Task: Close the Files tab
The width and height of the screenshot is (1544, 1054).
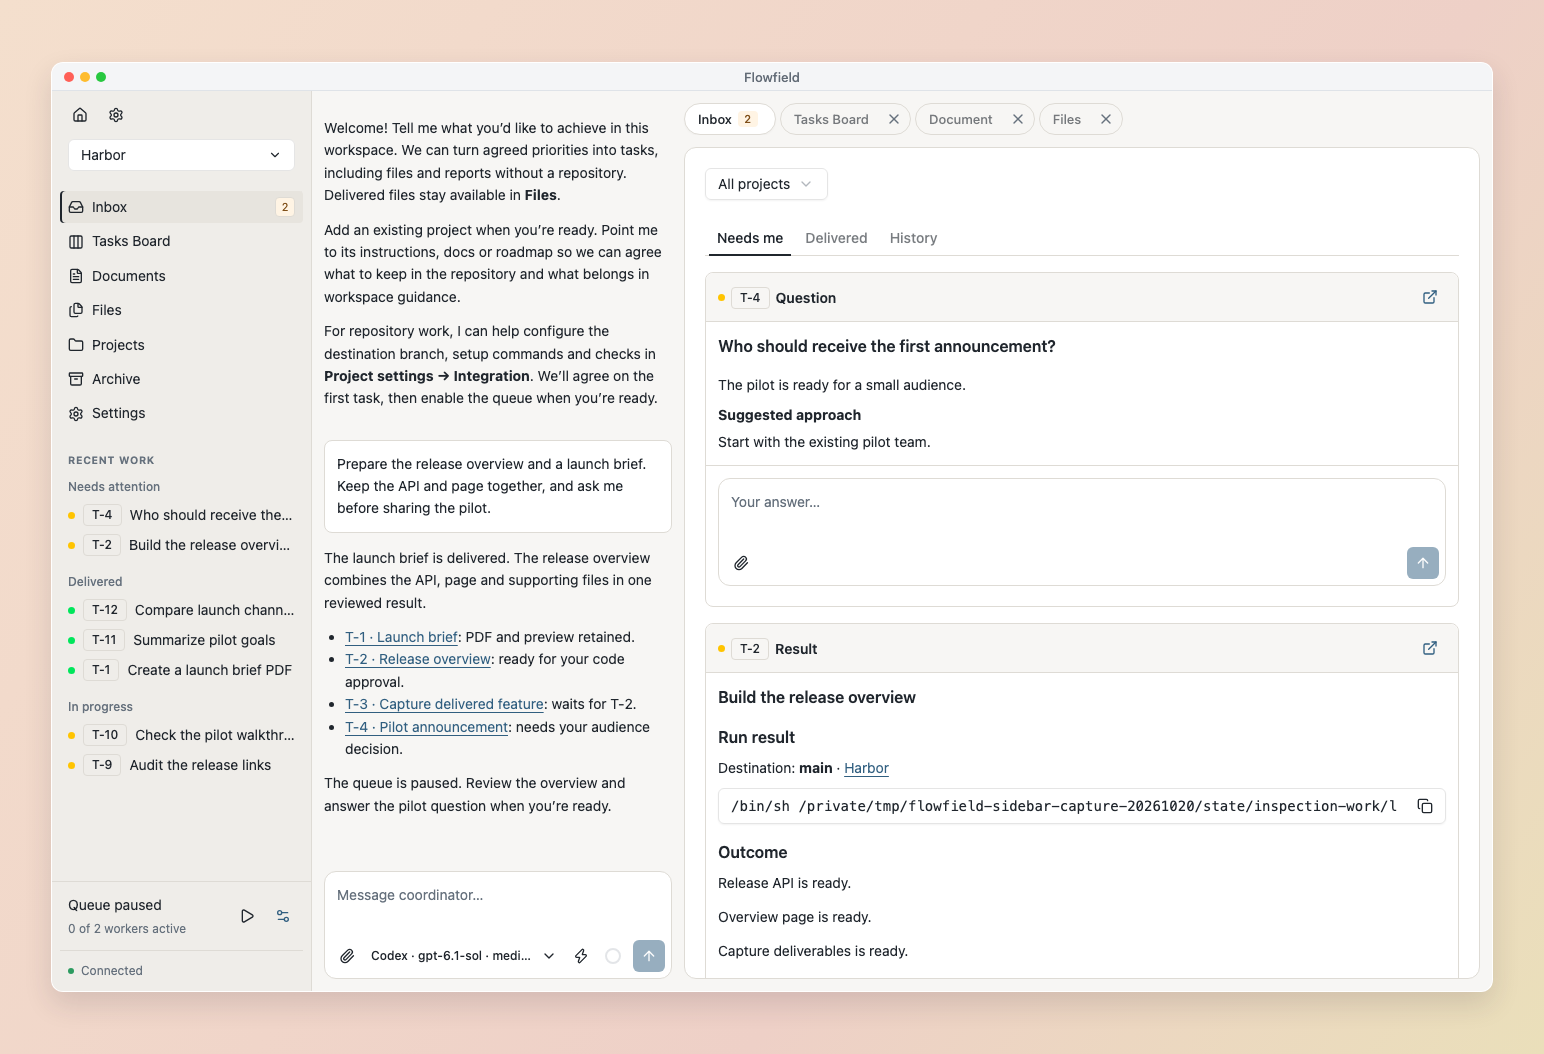Action: tap(1106, 119)
